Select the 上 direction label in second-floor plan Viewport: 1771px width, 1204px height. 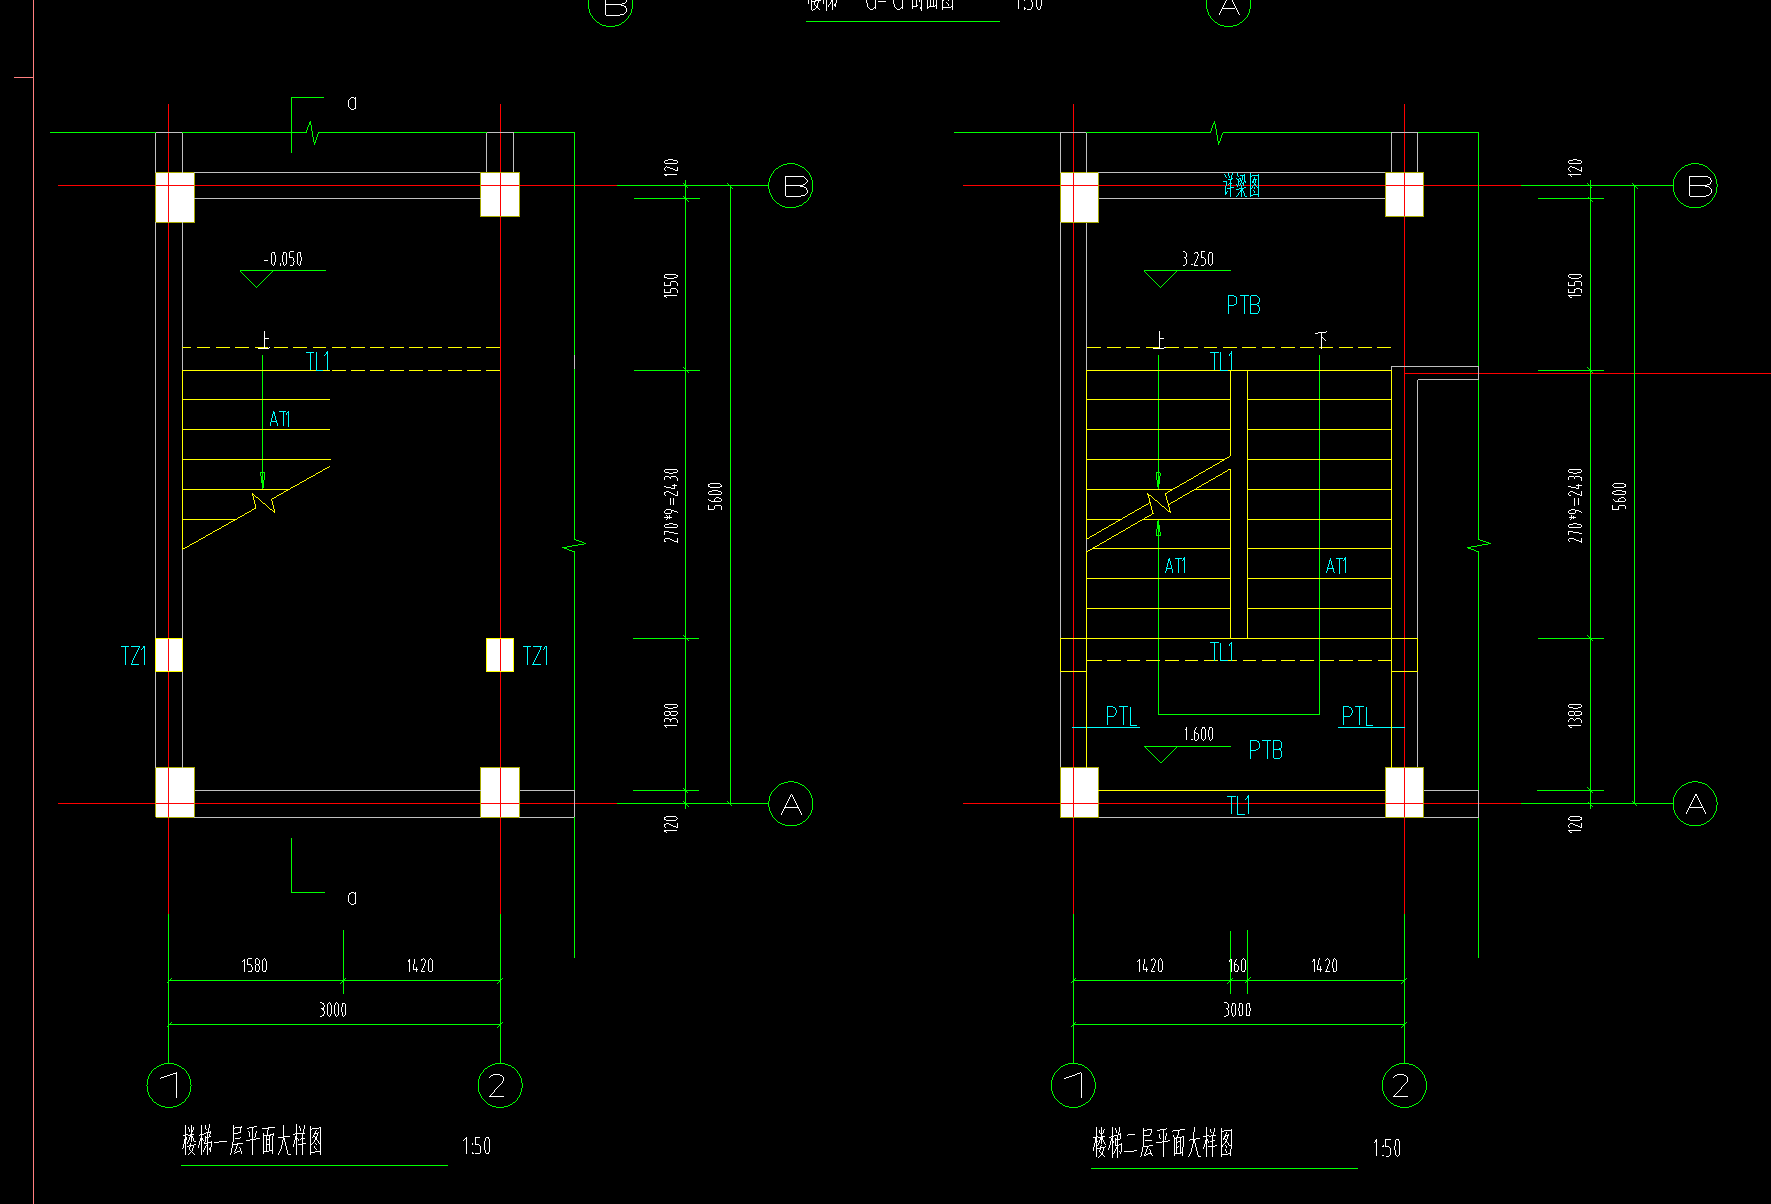1159,340
